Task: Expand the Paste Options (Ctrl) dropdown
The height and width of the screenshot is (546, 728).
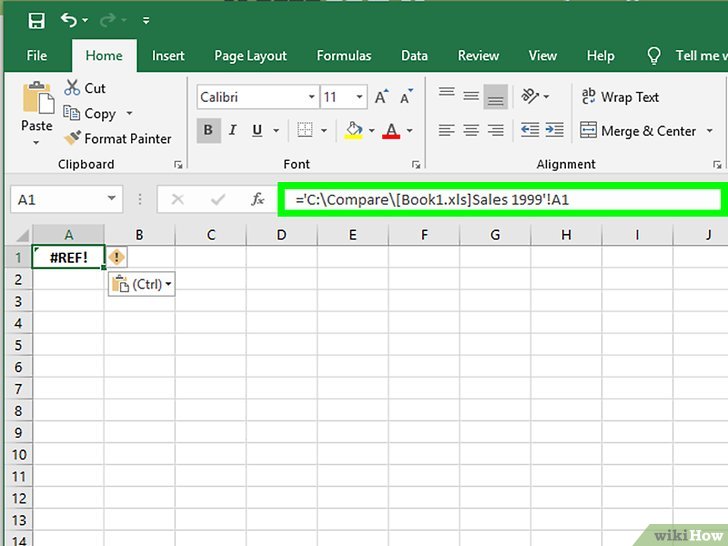Action: [141, 284]
